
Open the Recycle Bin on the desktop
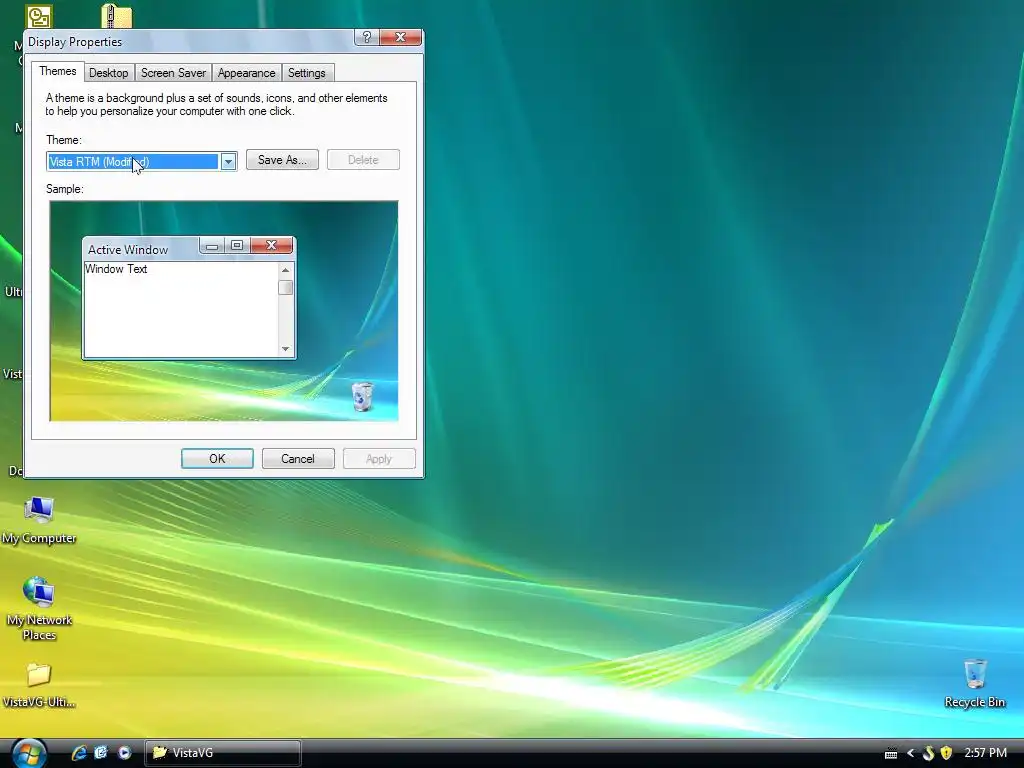pos(974,684)
